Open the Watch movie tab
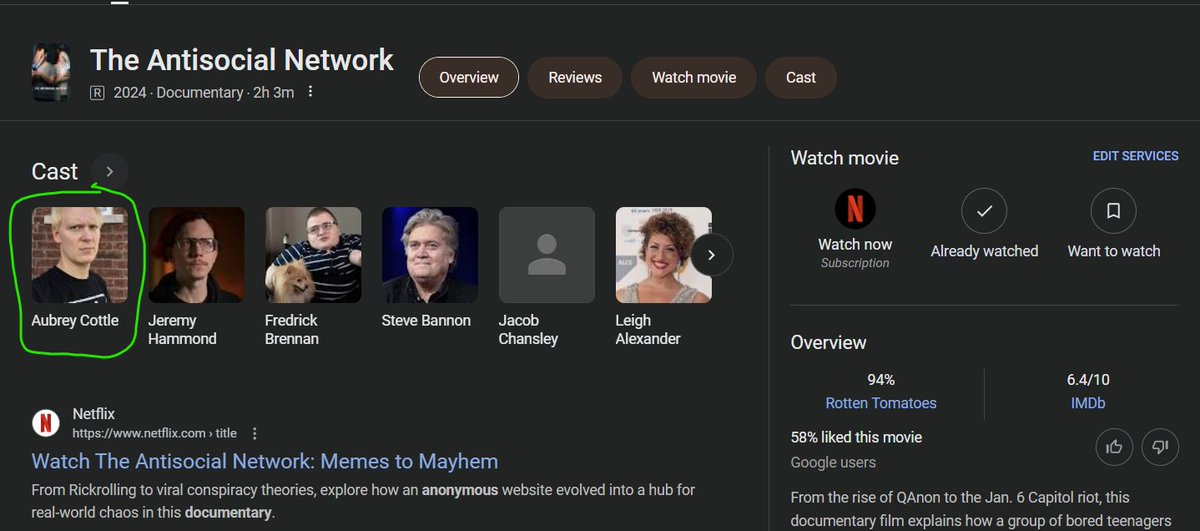This screenshot has height=531, width=1200. coord(694,77)
